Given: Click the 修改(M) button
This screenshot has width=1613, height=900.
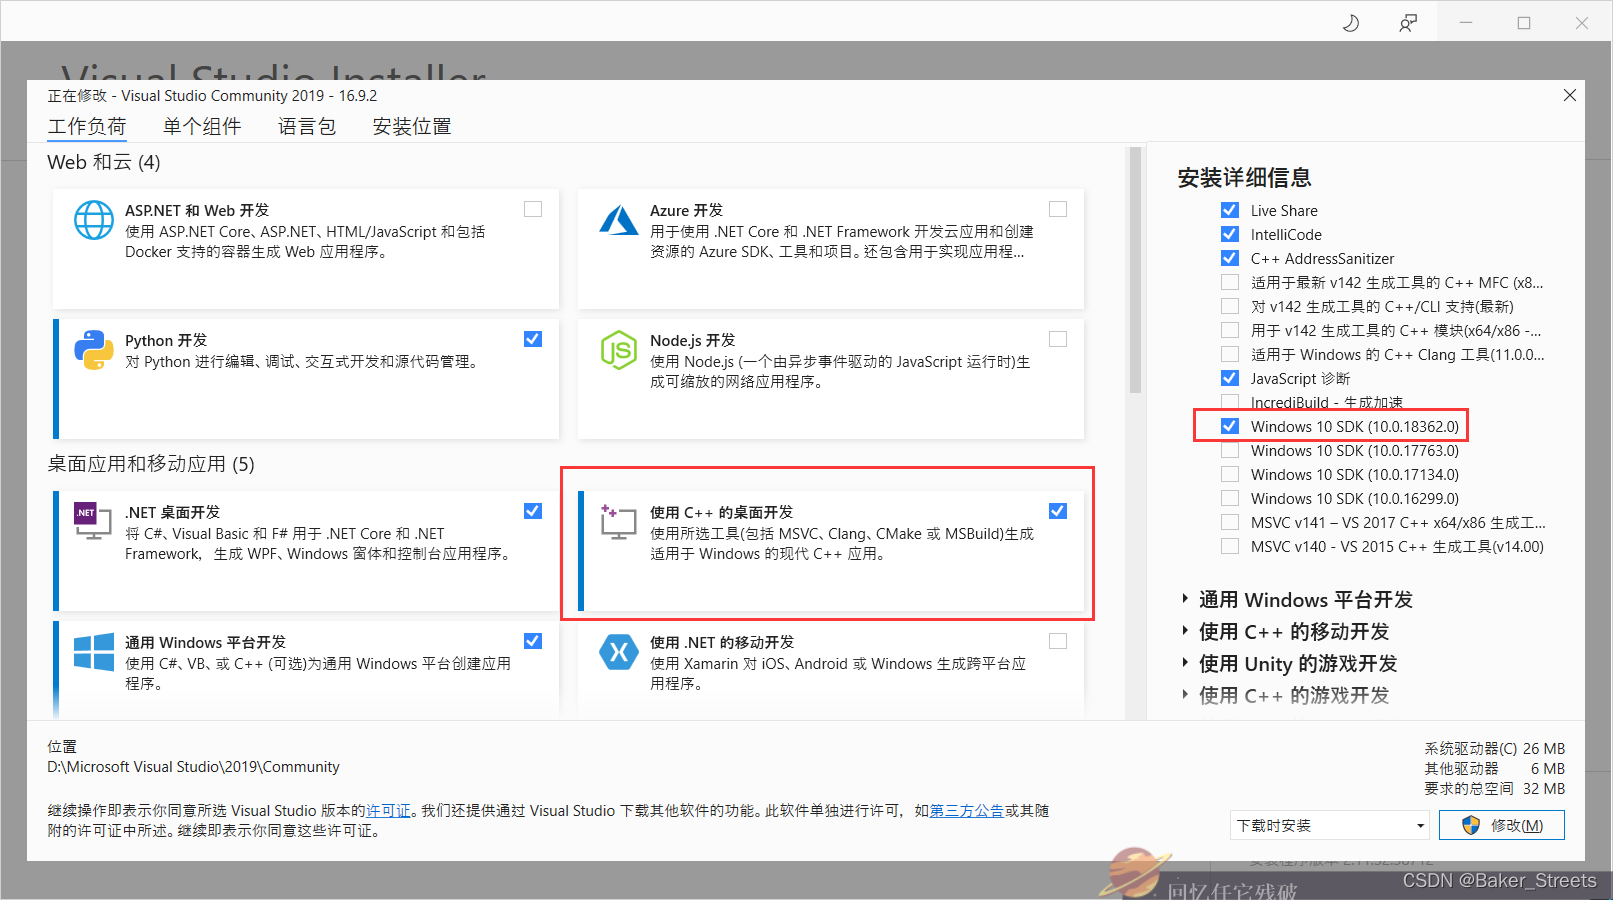Looking at the screenshot, I should click(x=1502, y=825).
